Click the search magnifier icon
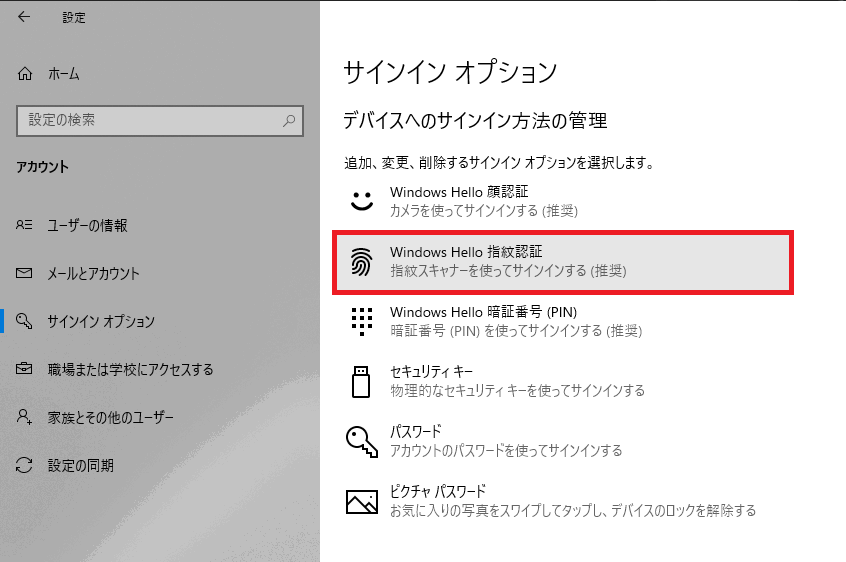The image size is (846, 562). (x=289, y=120)
